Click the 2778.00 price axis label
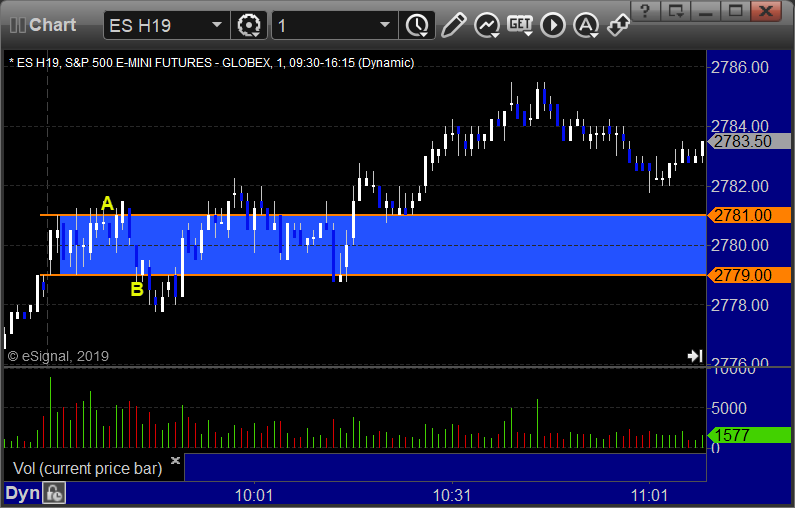Viewport: 795px width, 508px height. [x=740, y=305]
